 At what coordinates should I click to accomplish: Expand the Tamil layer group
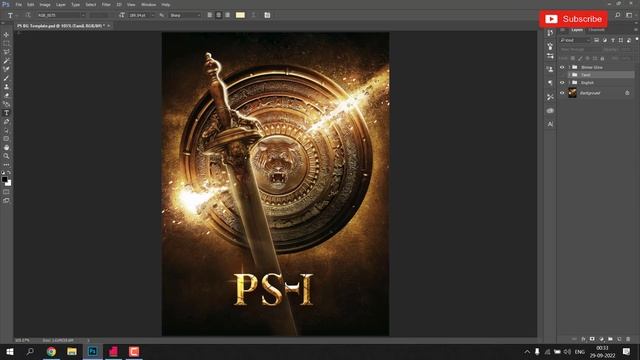(x=569, y=75)
